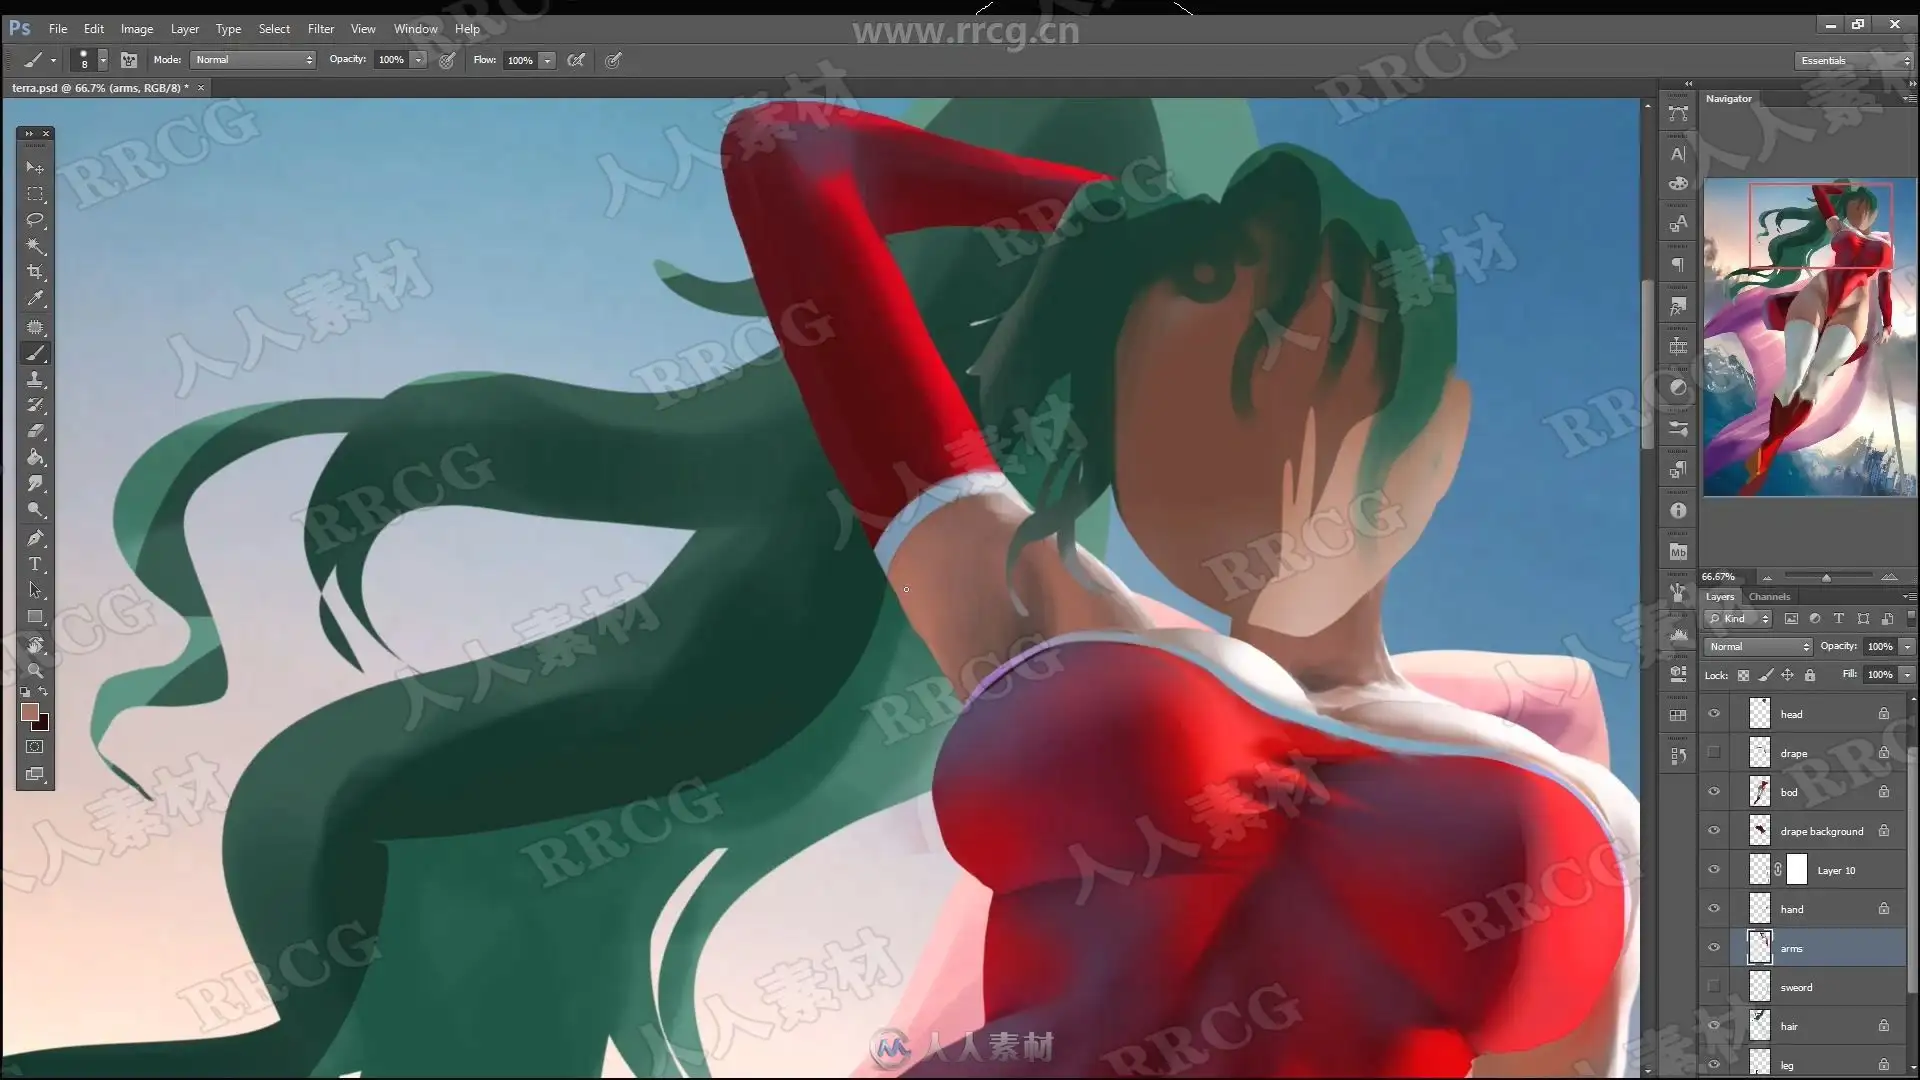Select the Eyedropper tool
This screenshot has width=1920, height=1080.
[35, 298]
